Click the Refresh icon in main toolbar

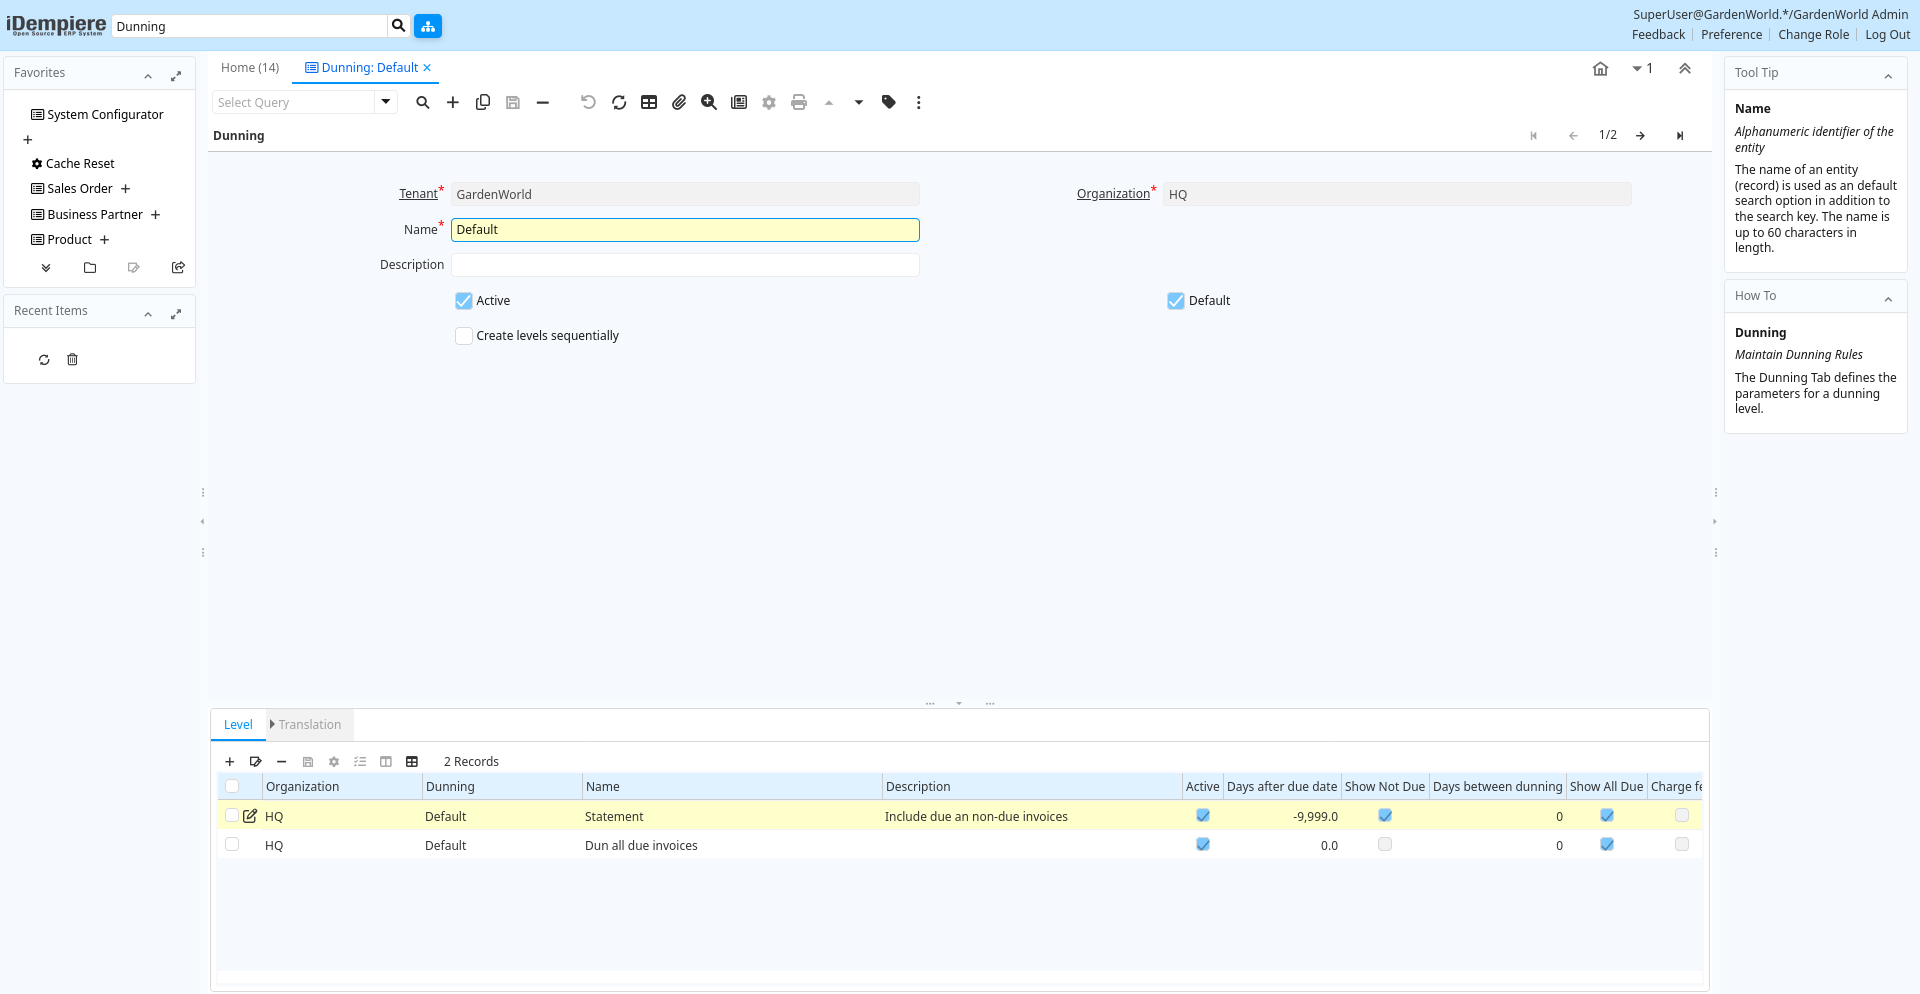[x=619, y=102]
